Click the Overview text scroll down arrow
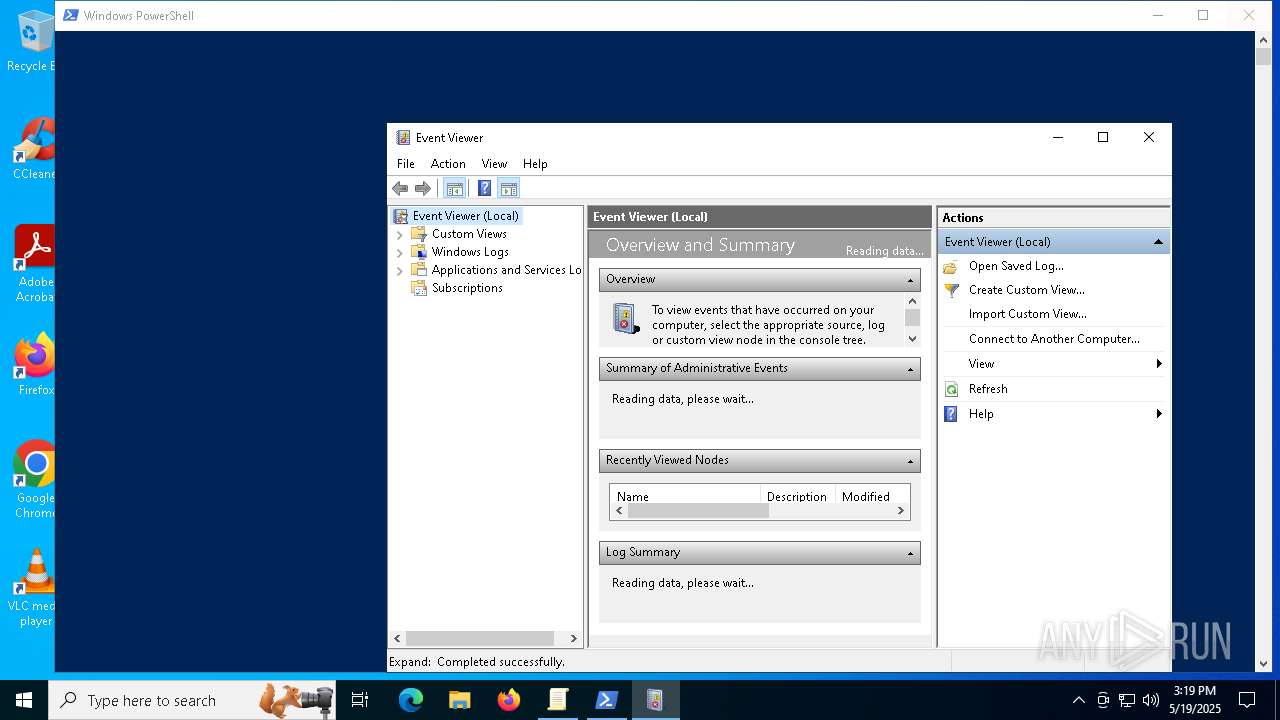The height and width of the screenshot is (720, 1280). (912, 339)
